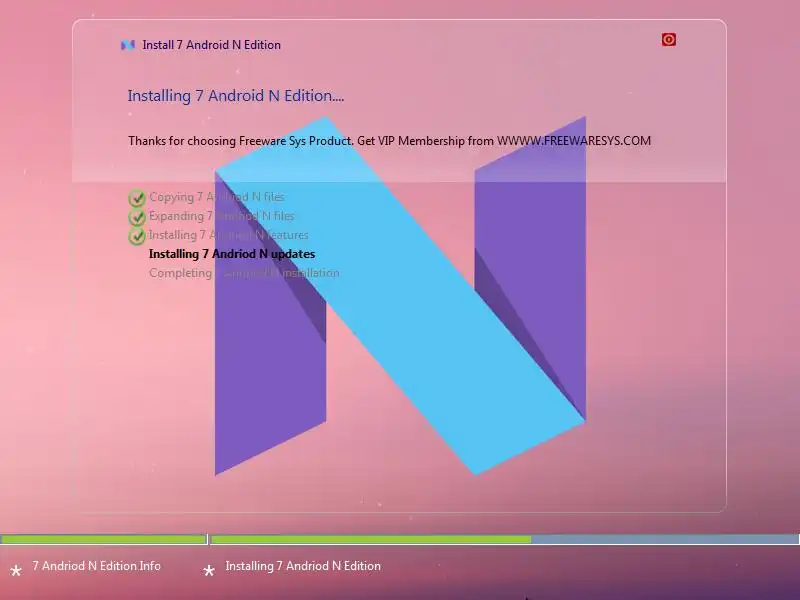Select the 'Expanding 7 Andriod N files' step
Screen dimensions: 800x600
pyautogui.click(x=221, y=216)
